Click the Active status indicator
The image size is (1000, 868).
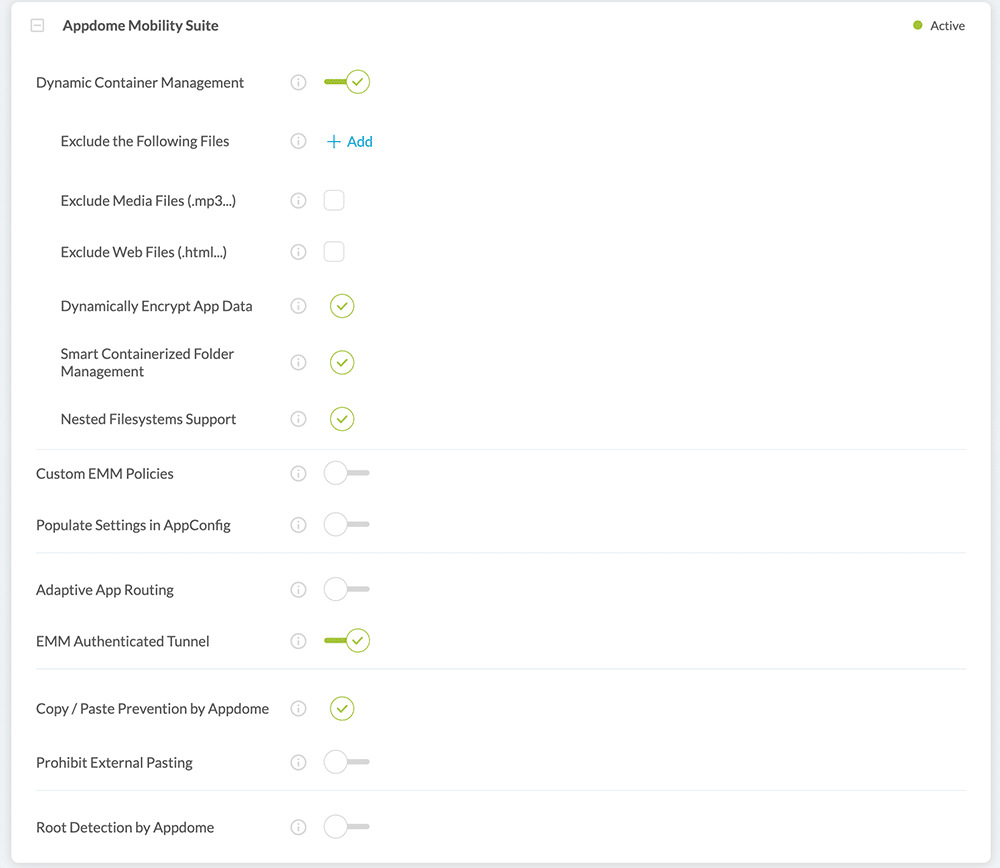coord(938,26)
